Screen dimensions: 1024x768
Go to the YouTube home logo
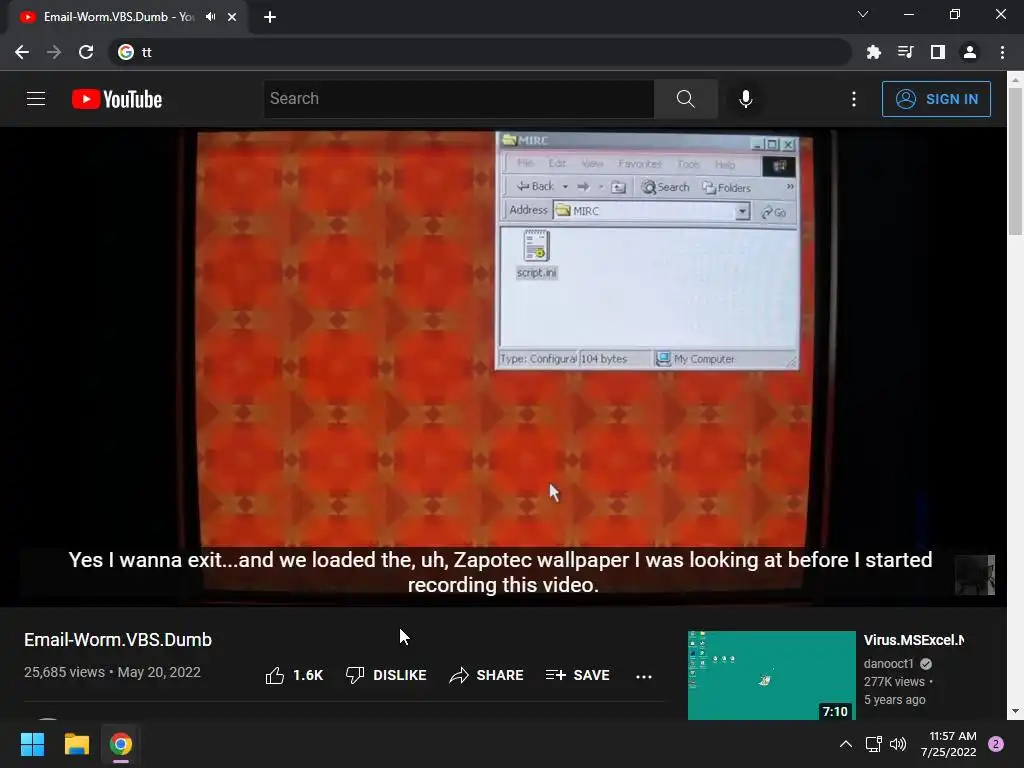[117, 99]
